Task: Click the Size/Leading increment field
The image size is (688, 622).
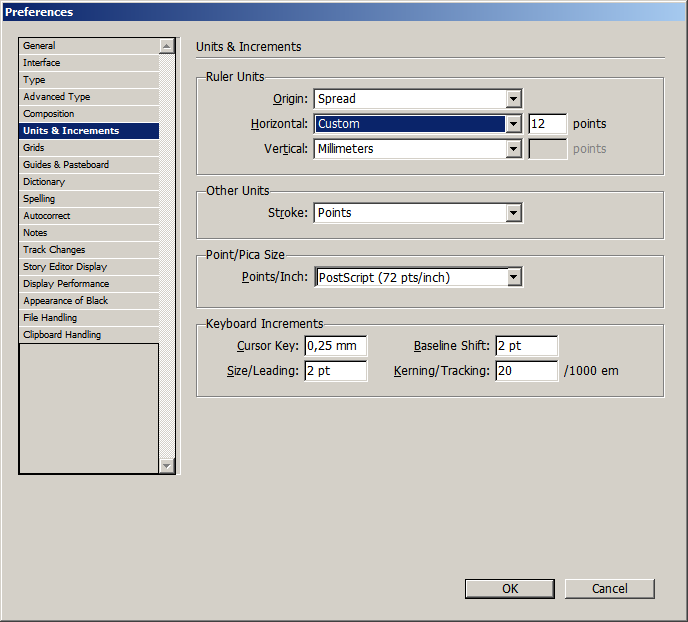Action: tap(336, 371)
